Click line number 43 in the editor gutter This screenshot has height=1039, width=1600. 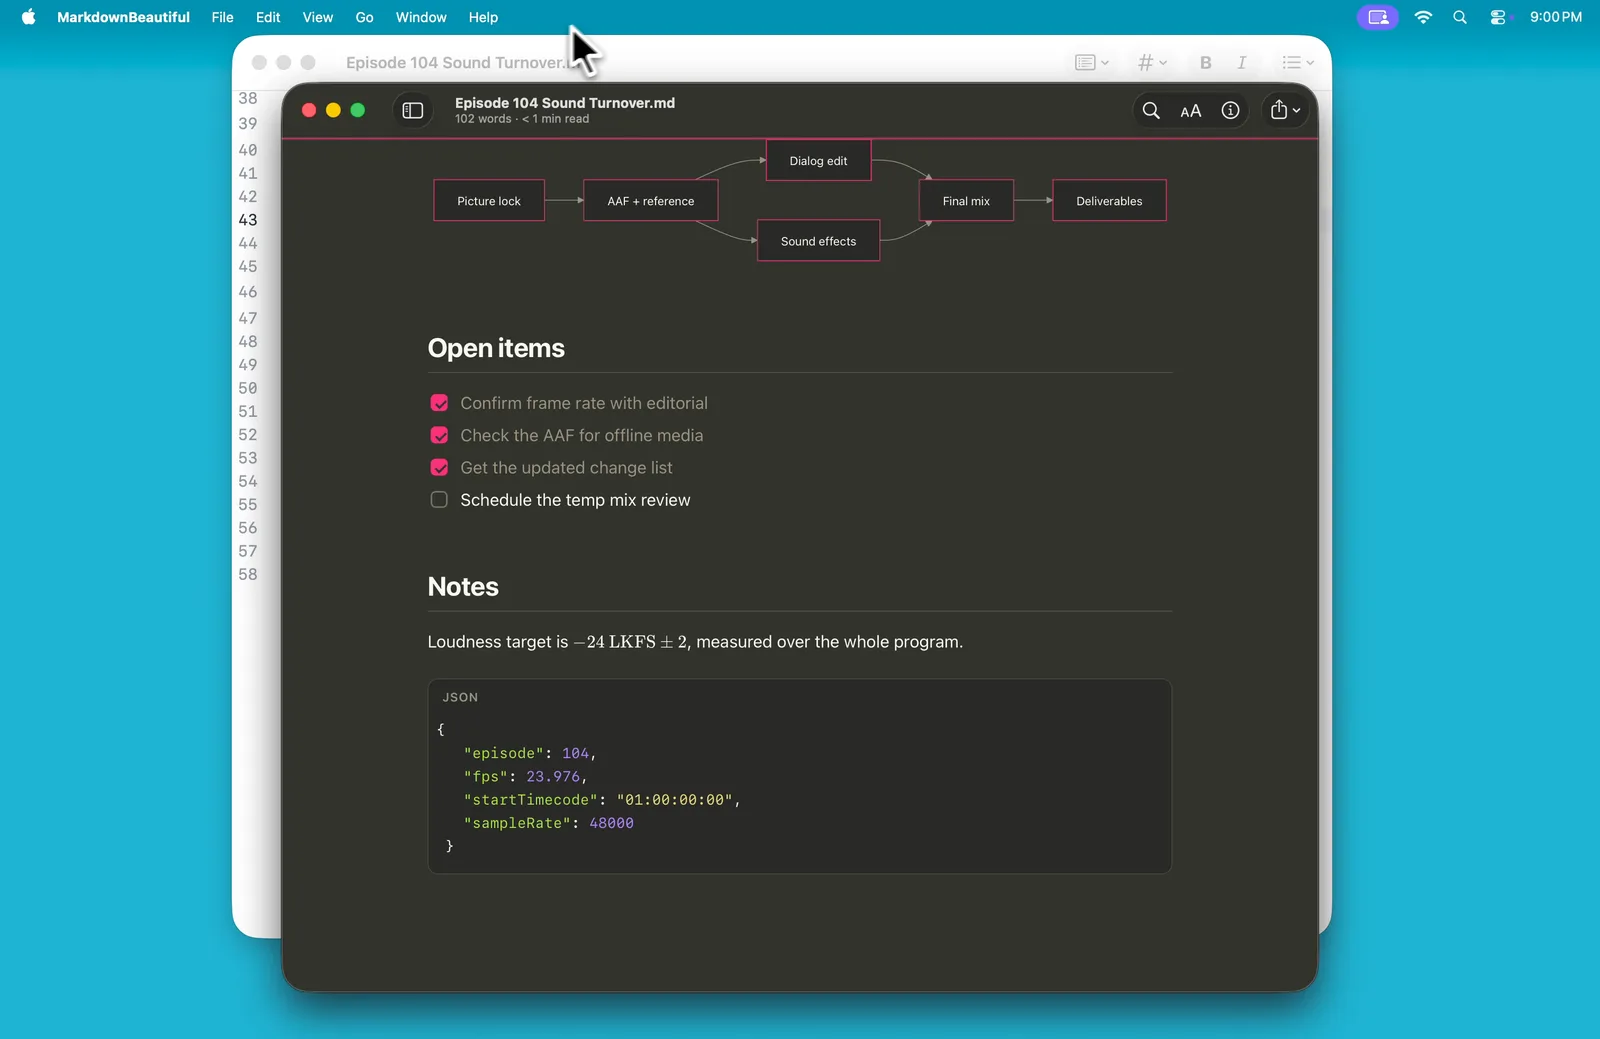click(x=248, y=220)
